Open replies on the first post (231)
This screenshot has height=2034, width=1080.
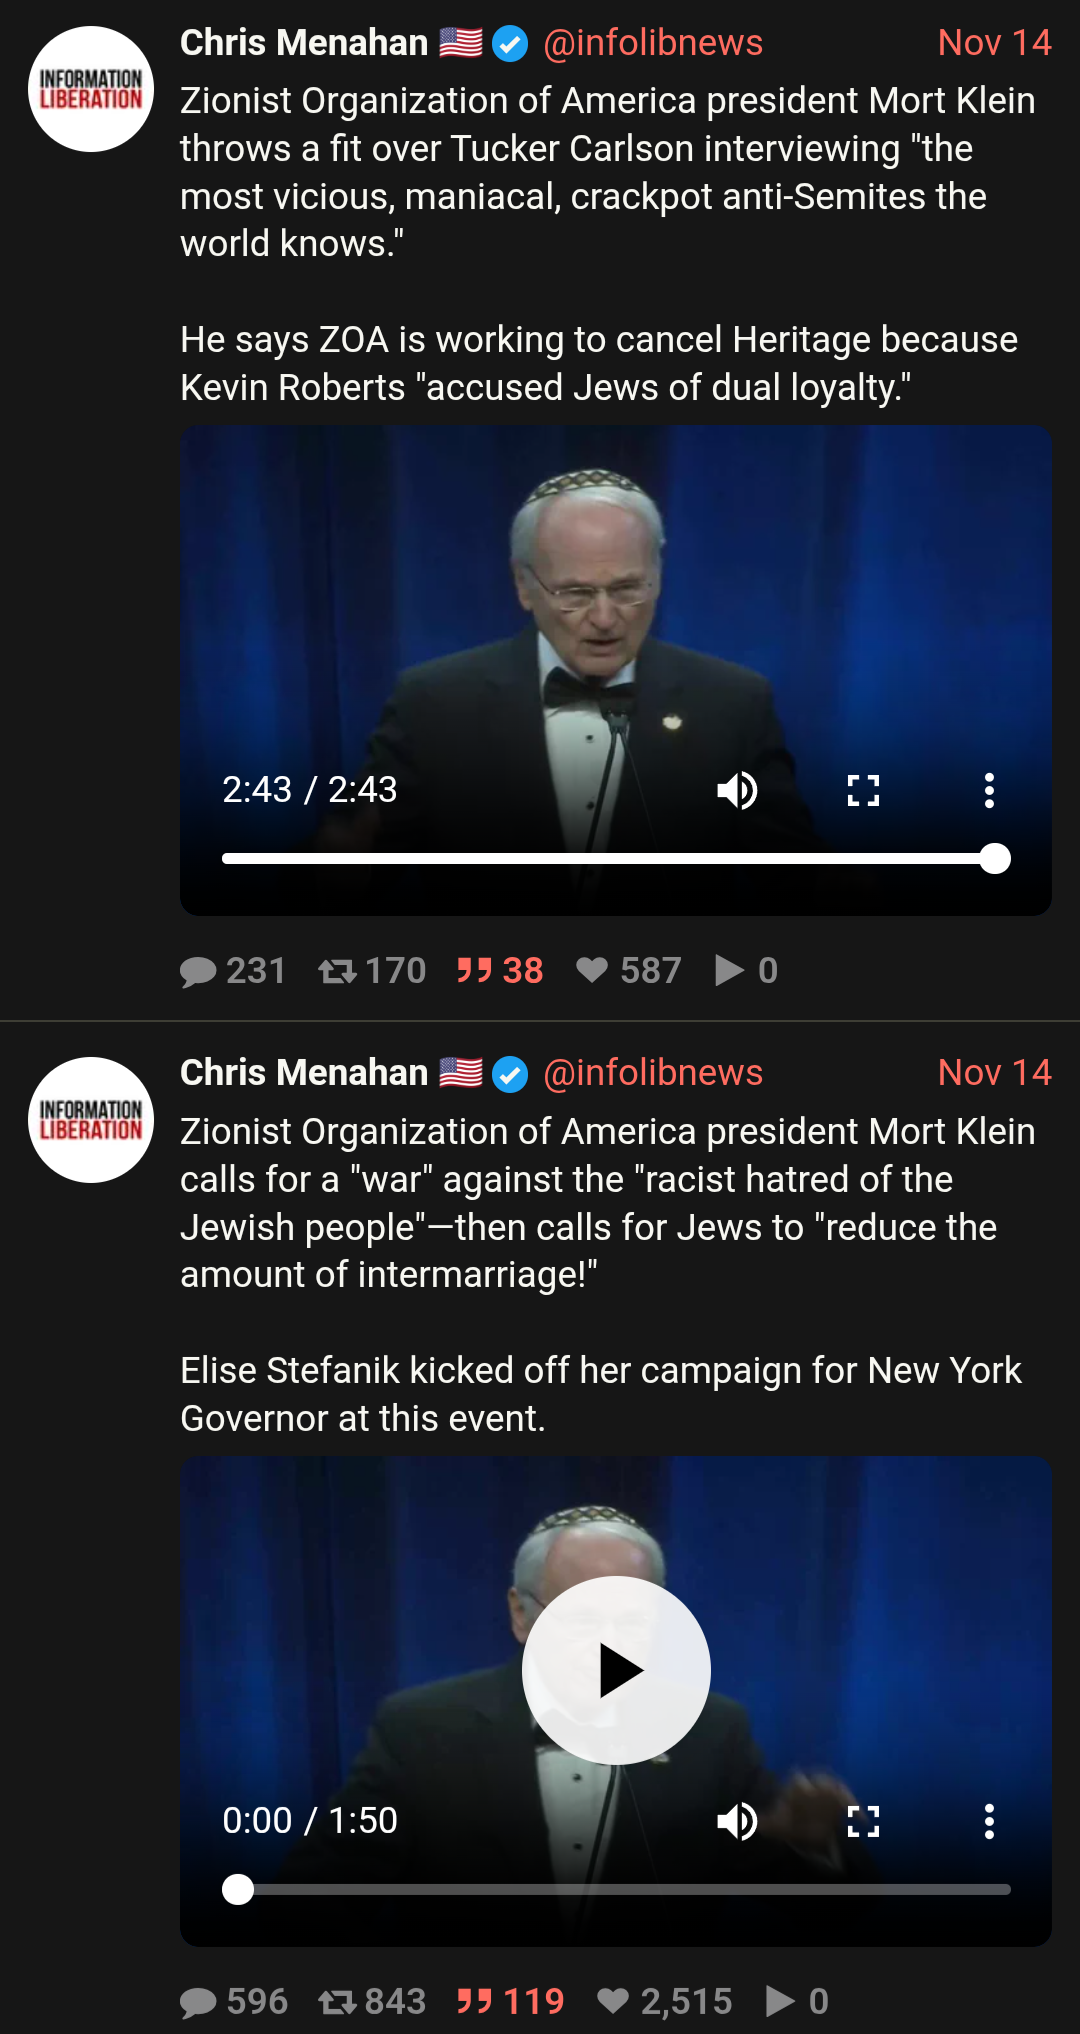pos(233,971)
